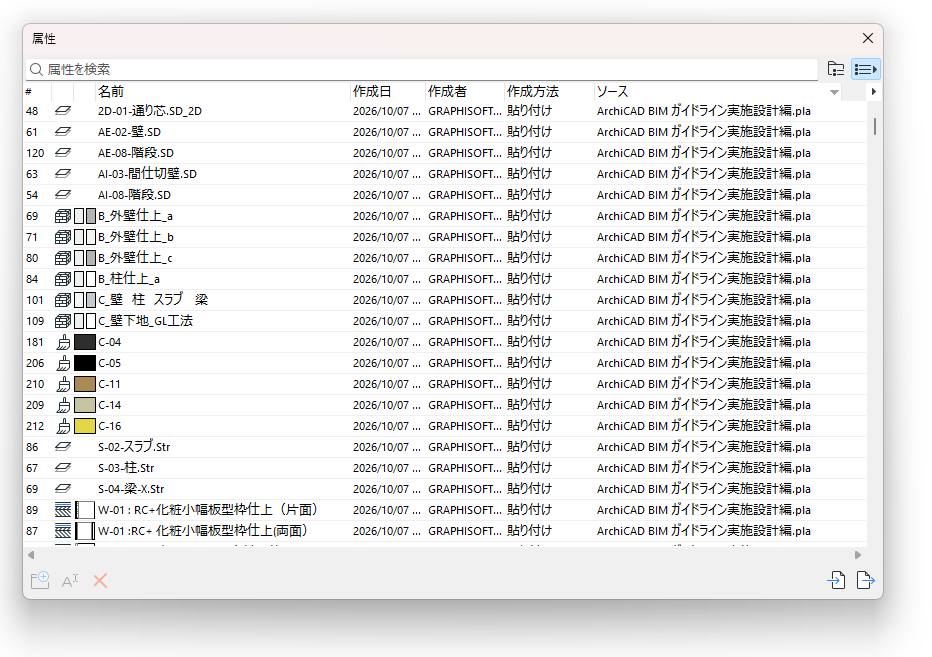The height and width of the screenshot is (657, 932).
Task: Click composite icon of W-01 :RC+ 化粧小幅板型枠仕上(両面)
Action: tap(63, 531)
